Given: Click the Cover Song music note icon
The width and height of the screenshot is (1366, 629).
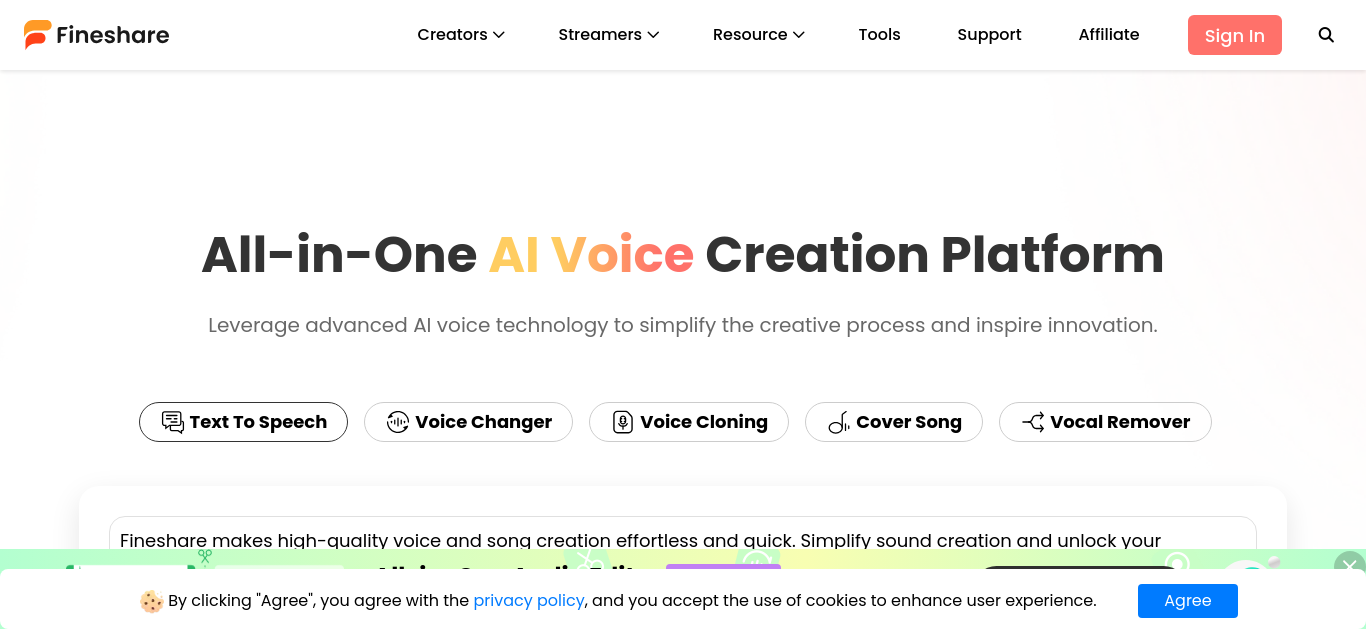Looking at the screenshot, I should (839, 422).
